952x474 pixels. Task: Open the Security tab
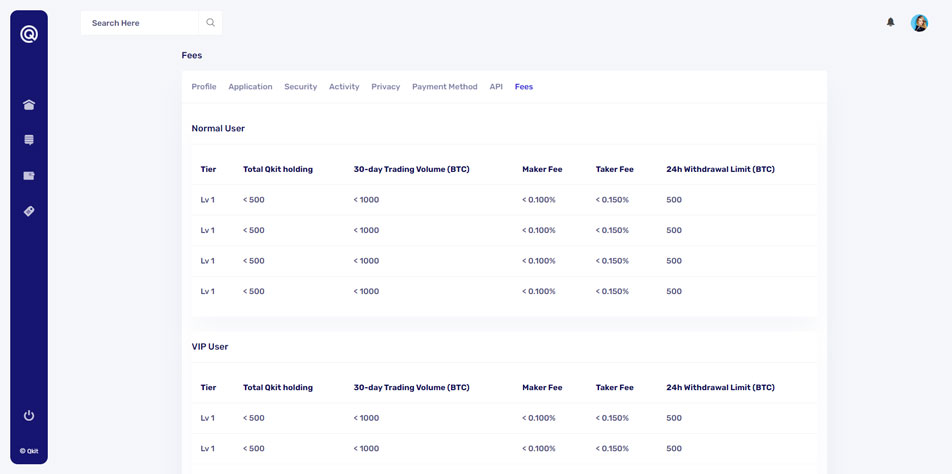tap(300, 87)
